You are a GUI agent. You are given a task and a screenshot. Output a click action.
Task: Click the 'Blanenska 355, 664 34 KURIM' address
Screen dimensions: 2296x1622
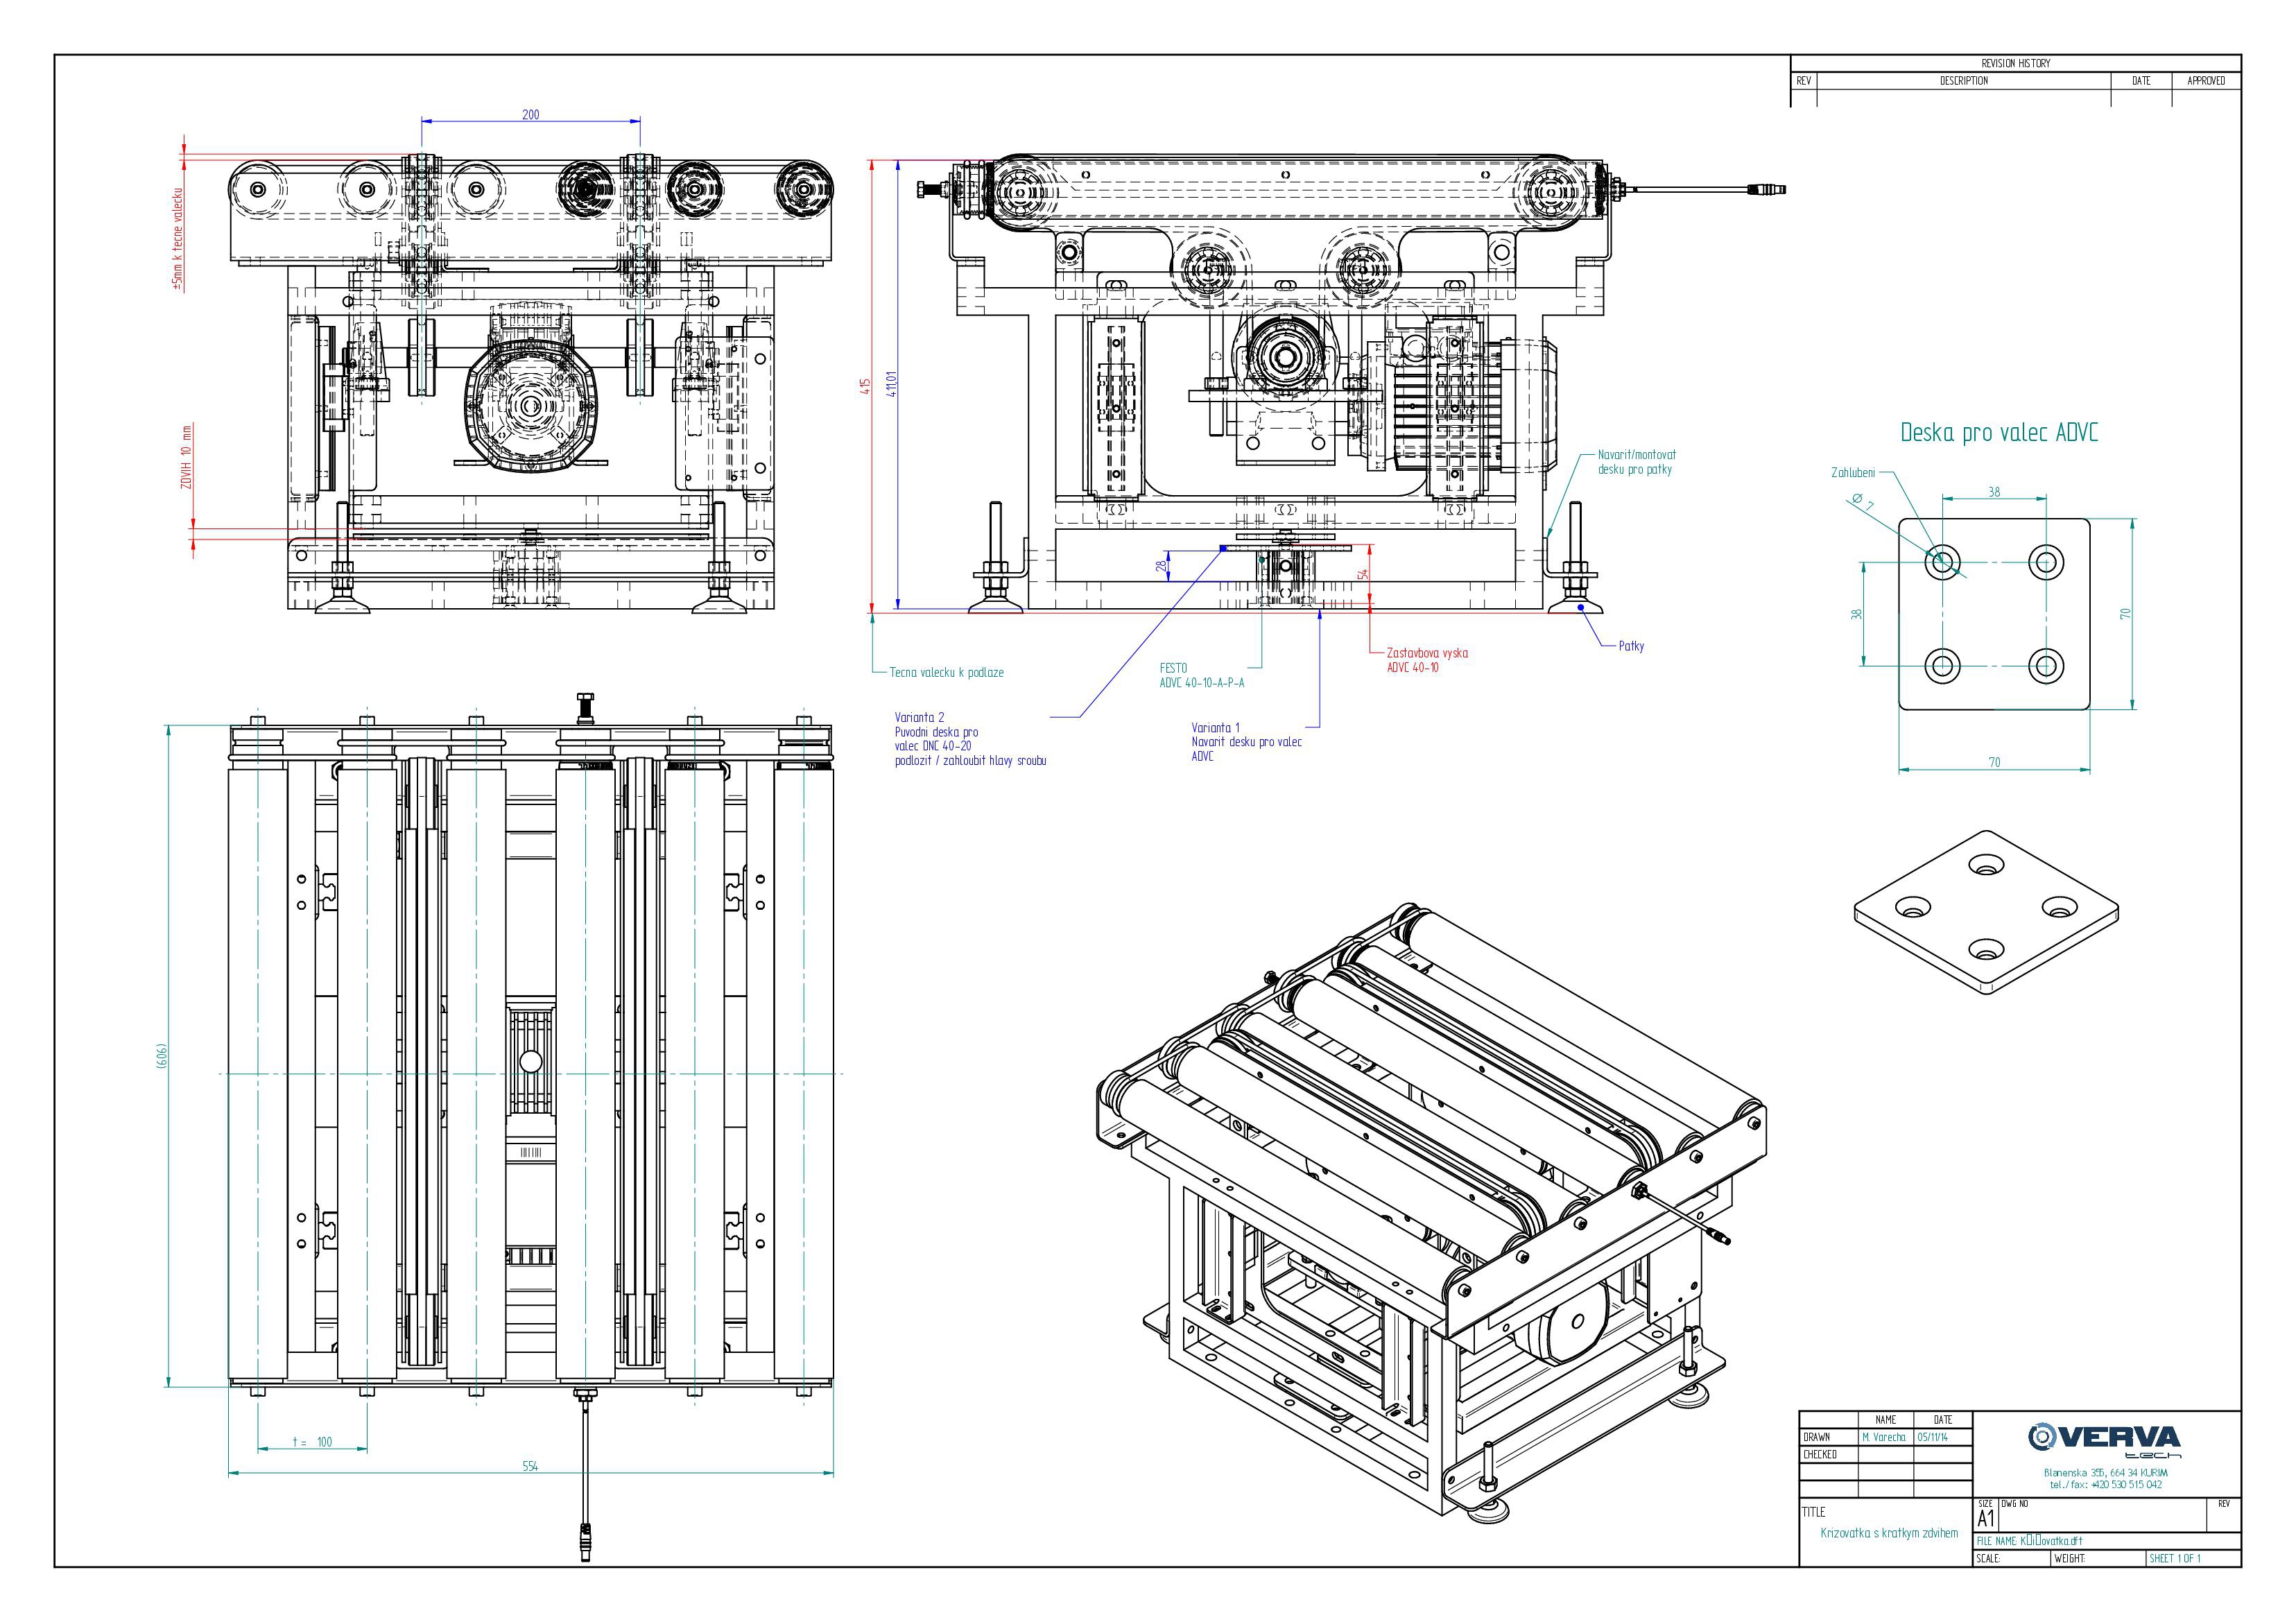(2106, 1472)
